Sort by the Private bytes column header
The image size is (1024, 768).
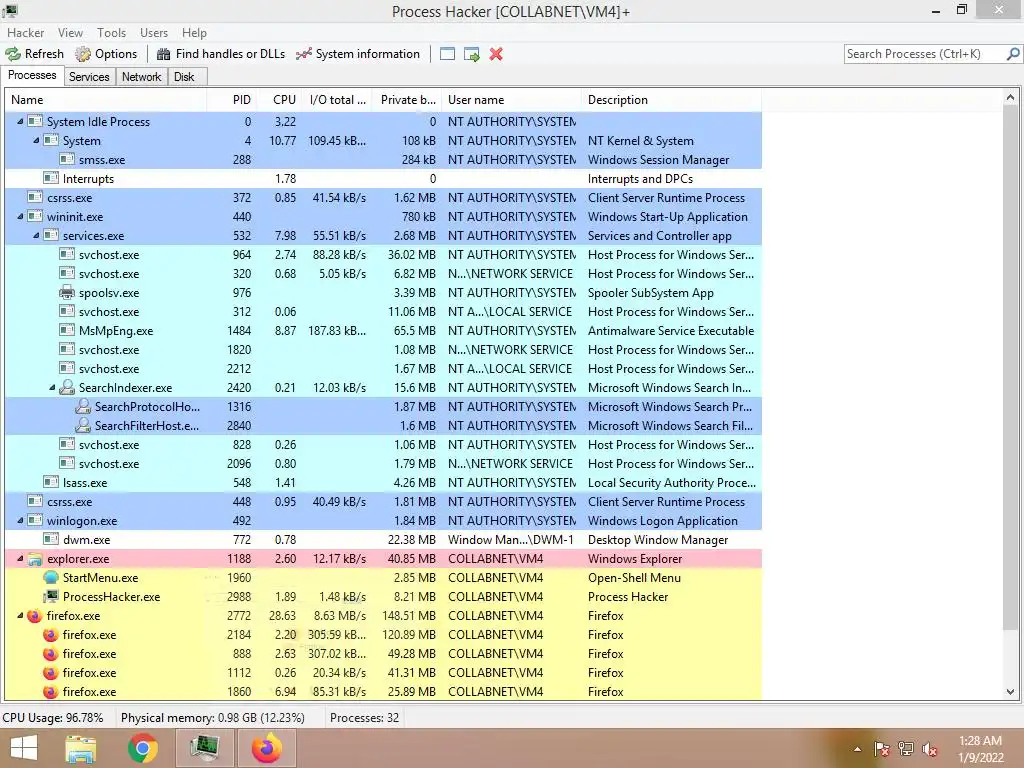pyautogui.click(x=406, y=100)
